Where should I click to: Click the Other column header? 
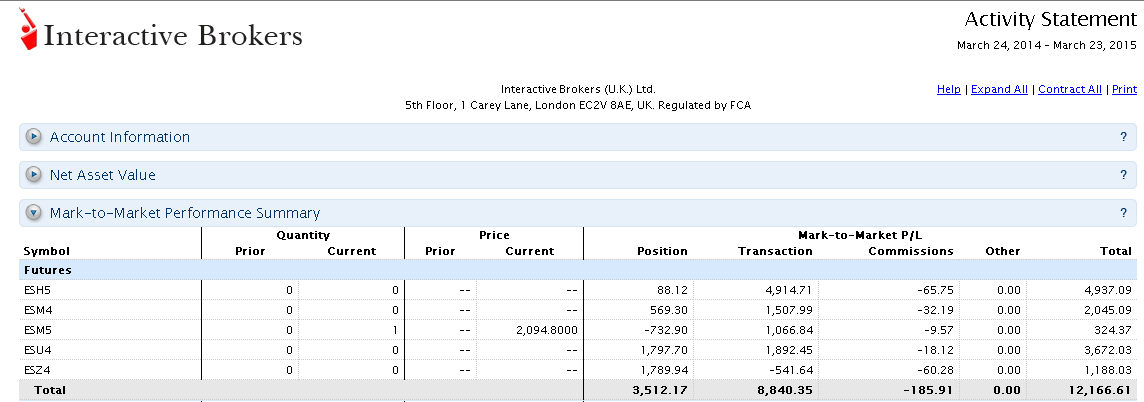pyautogui.click(x=1002, y=251)
